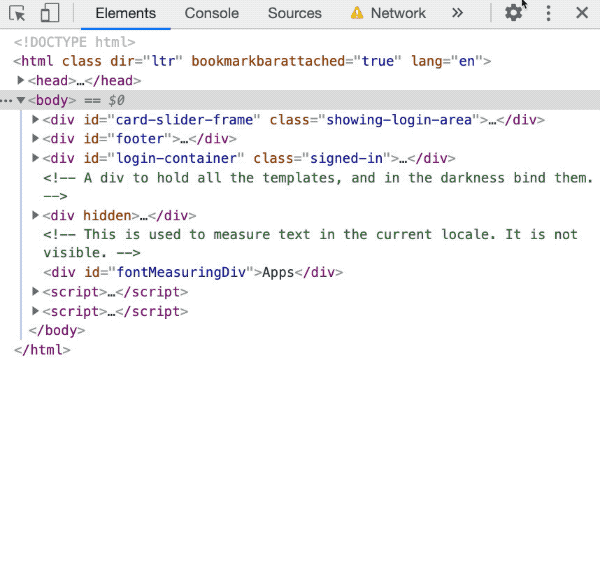
Task: Select the Elements tab
Action: click(x=125, y=13)
